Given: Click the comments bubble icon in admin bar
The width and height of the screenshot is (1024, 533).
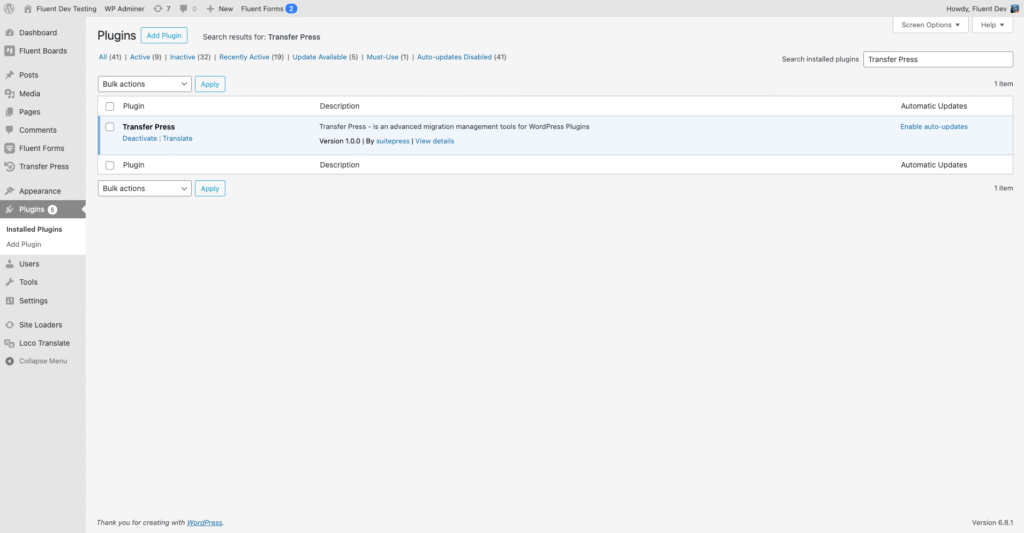Looking at the screenshot, I should point(184,8).
